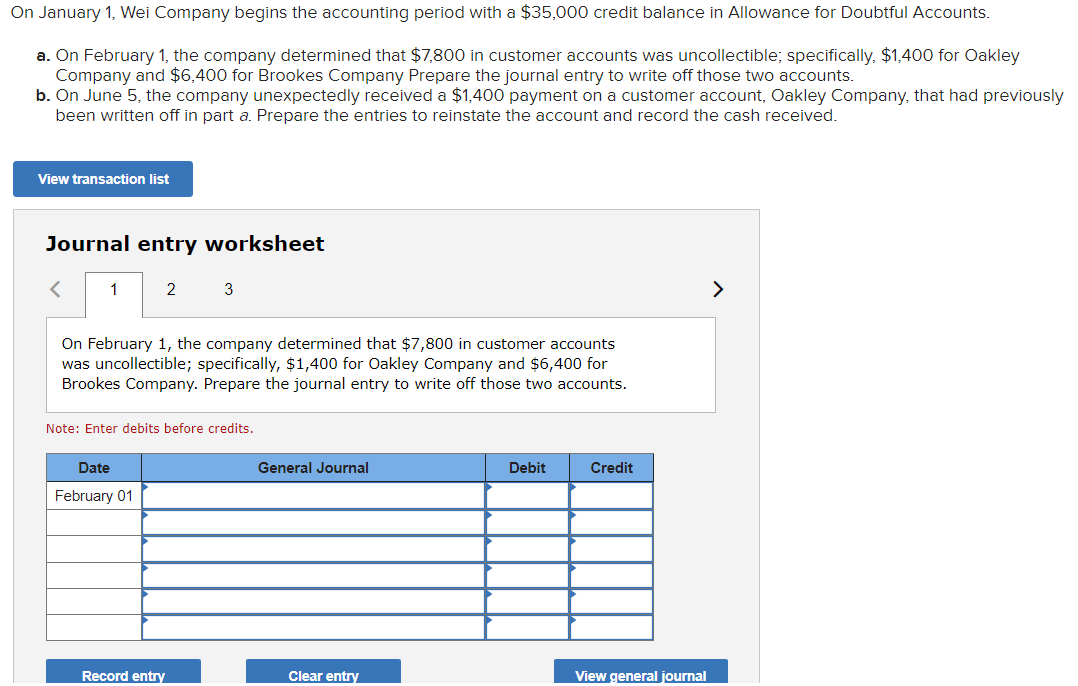Select journal entry tab 1
The height and width of the screenshot is (686, 1078).
click(112, 289)
